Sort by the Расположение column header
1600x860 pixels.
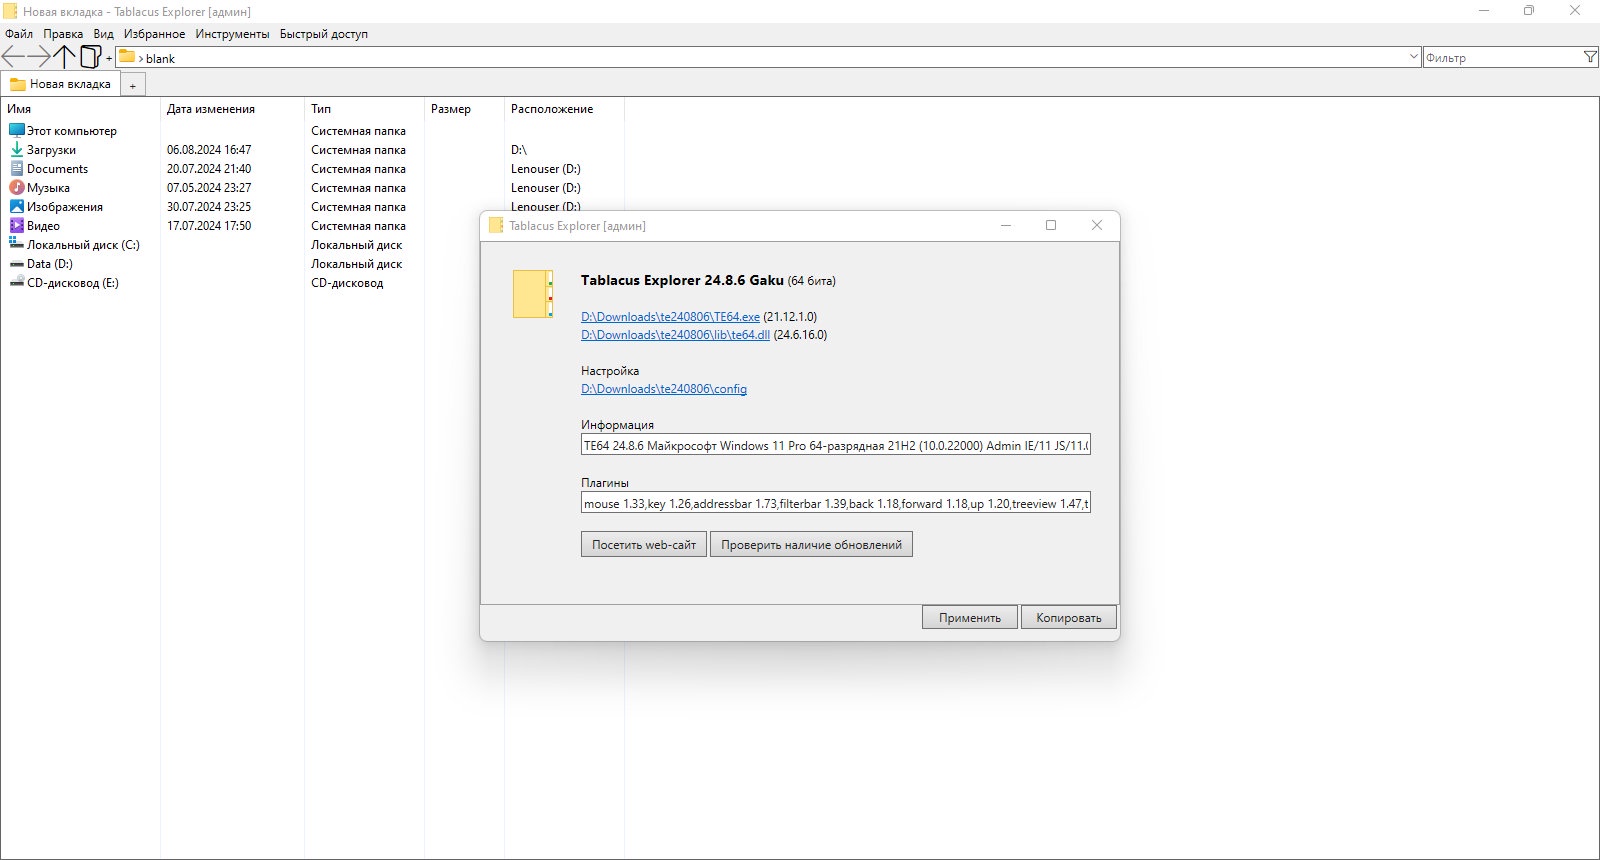(x=564, y=109)
